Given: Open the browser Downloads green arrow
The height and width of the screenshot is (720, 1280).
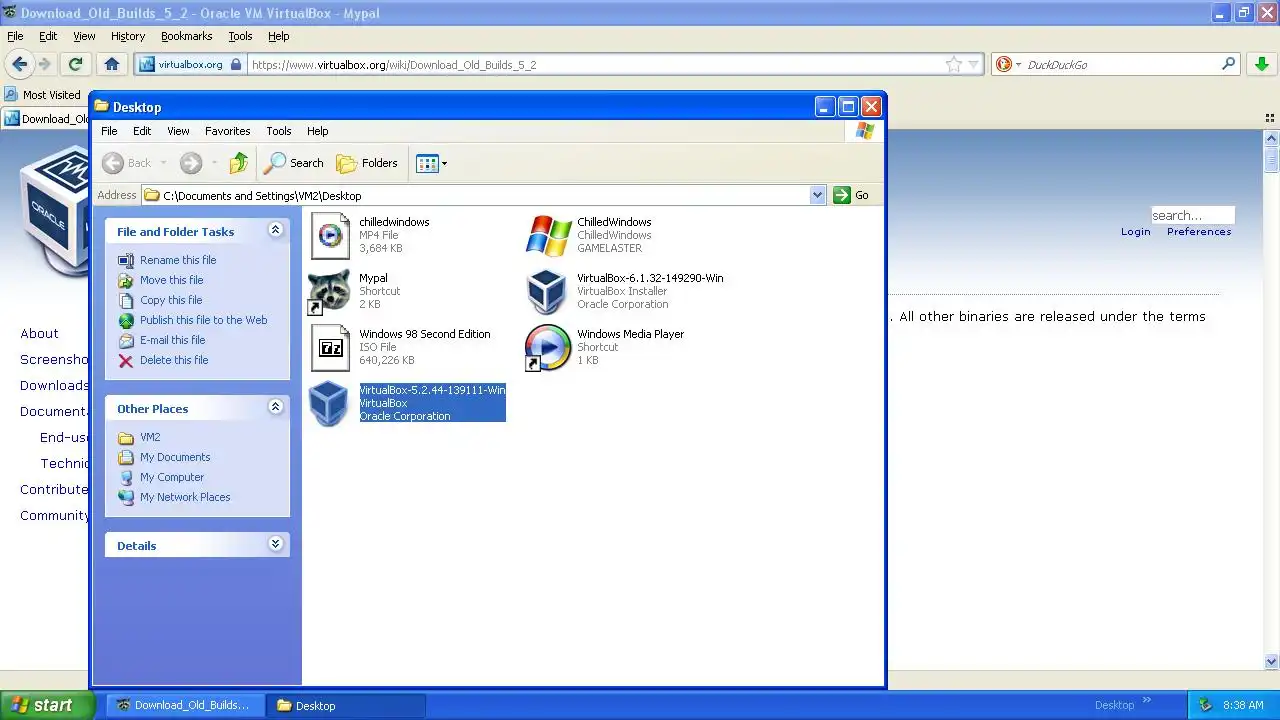Looking at the screenshot, I should [x=1261, y=64].
